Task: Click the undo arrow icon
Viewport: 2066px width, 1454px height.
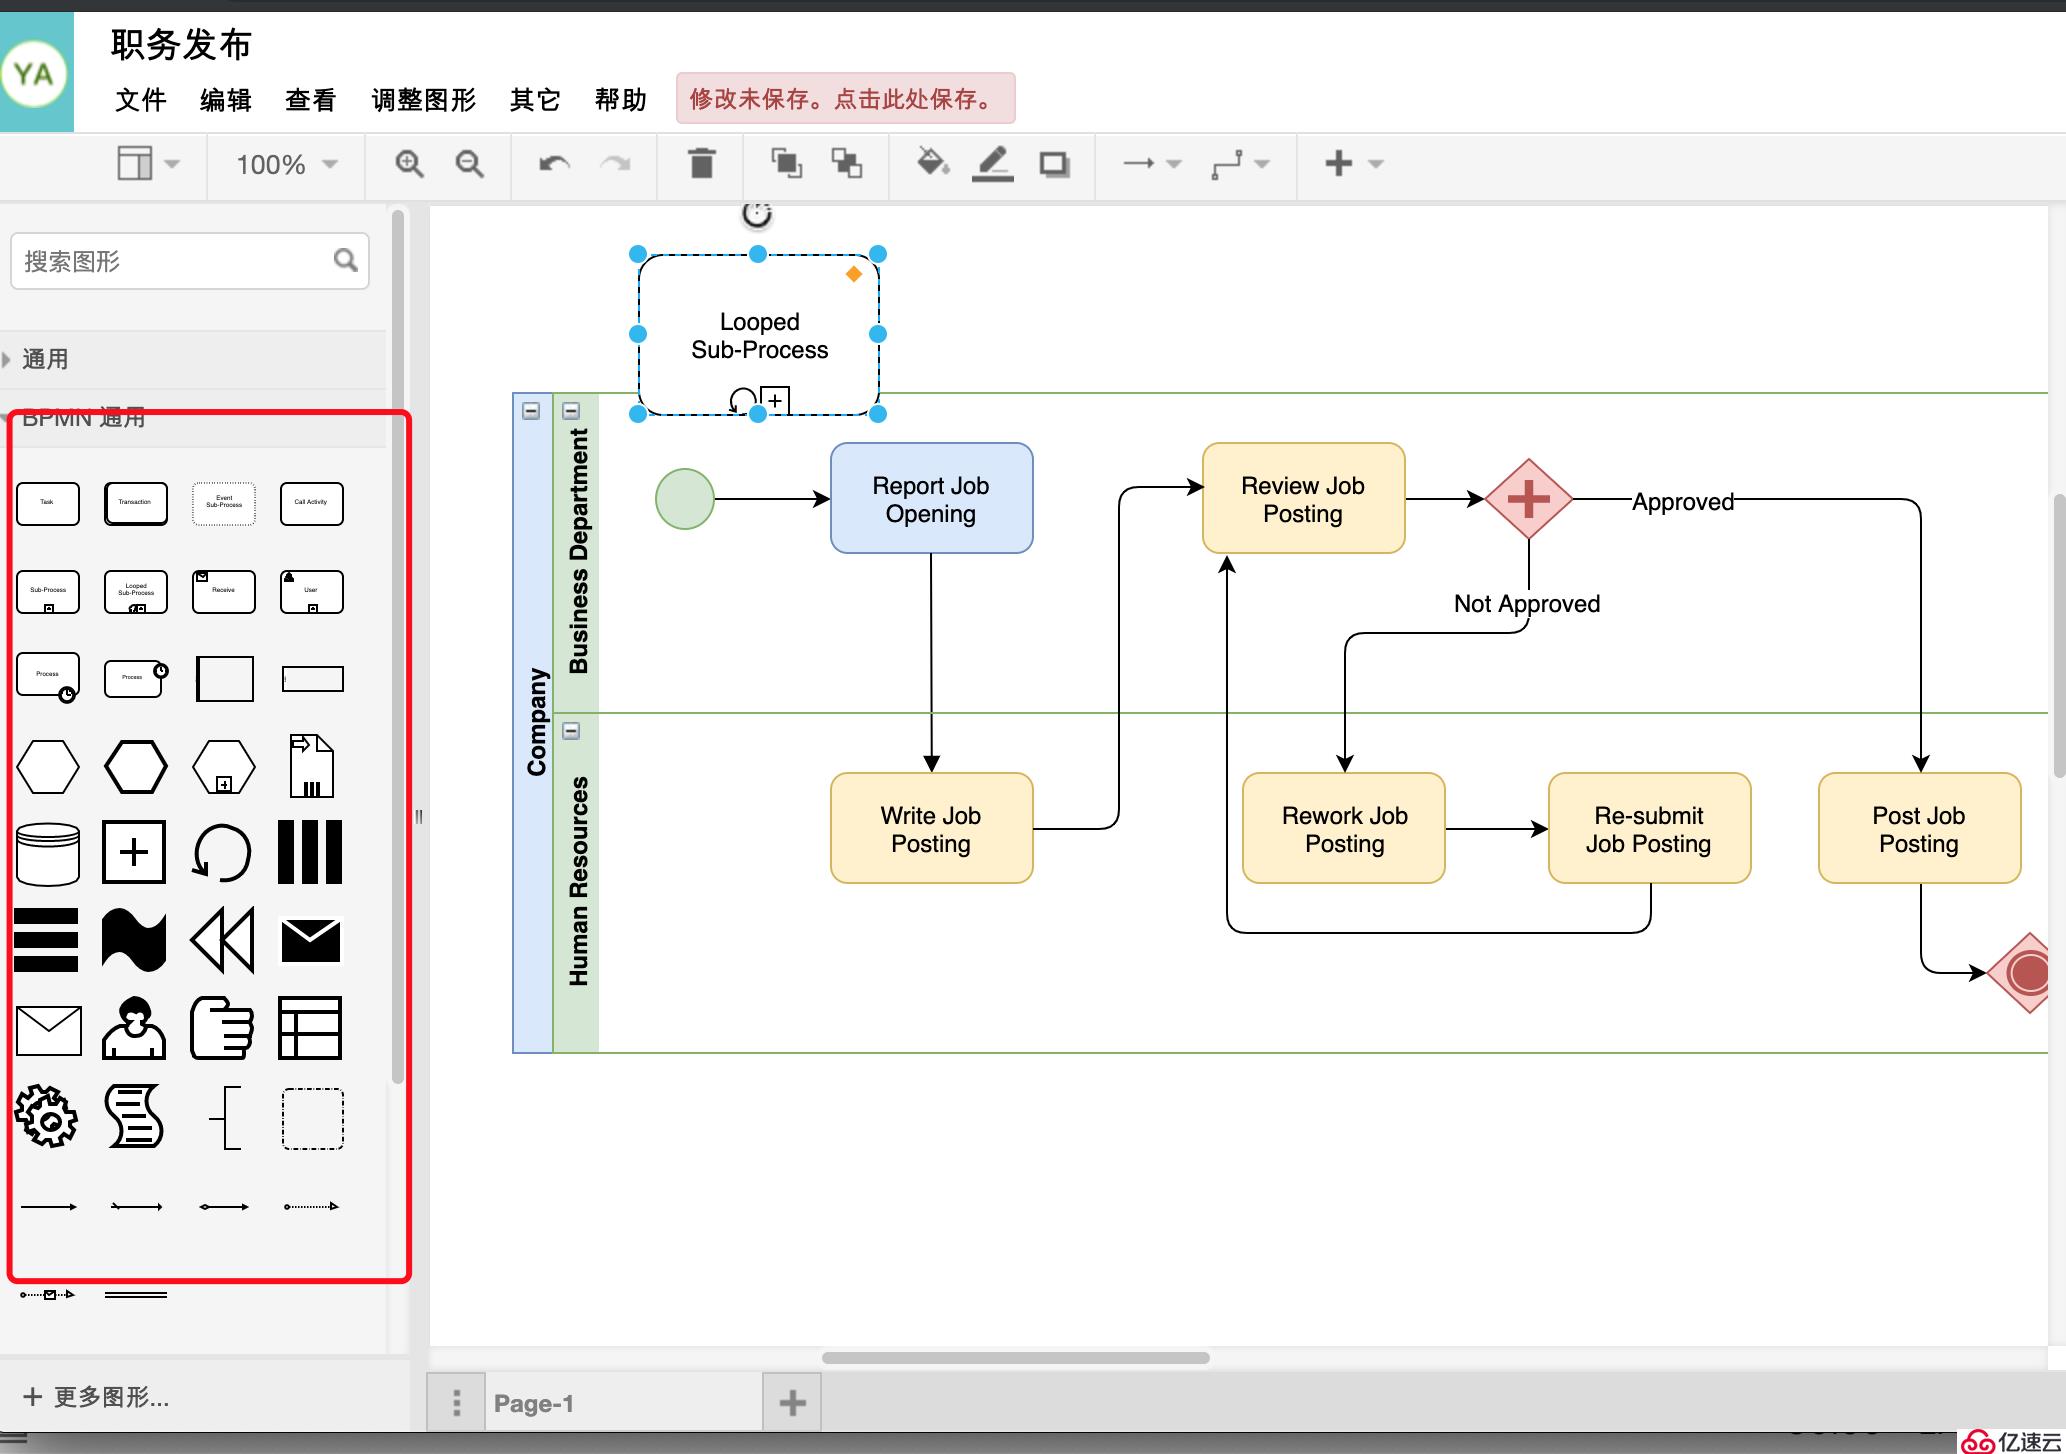Action: [x=554, y=164]
